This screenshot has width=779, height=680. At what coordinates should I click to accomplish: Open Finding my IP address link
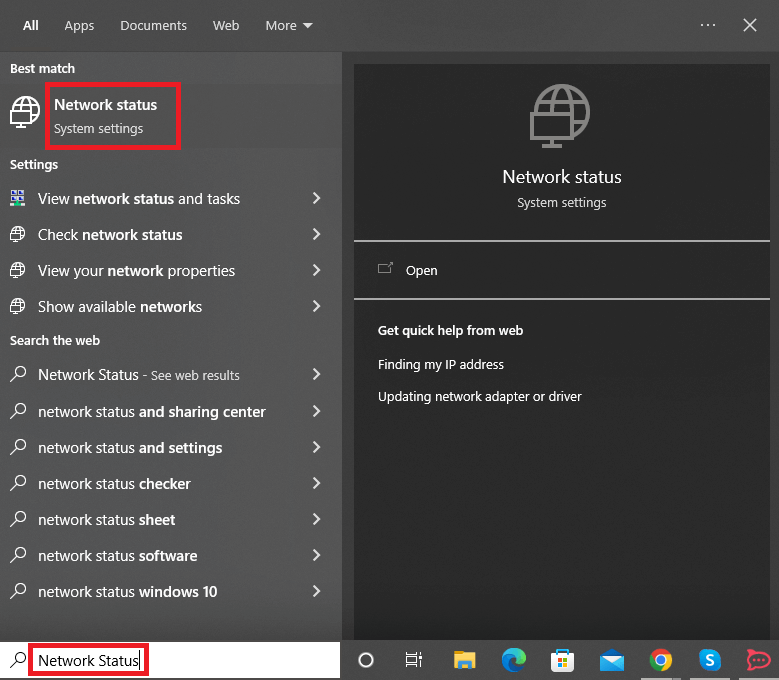441,365
